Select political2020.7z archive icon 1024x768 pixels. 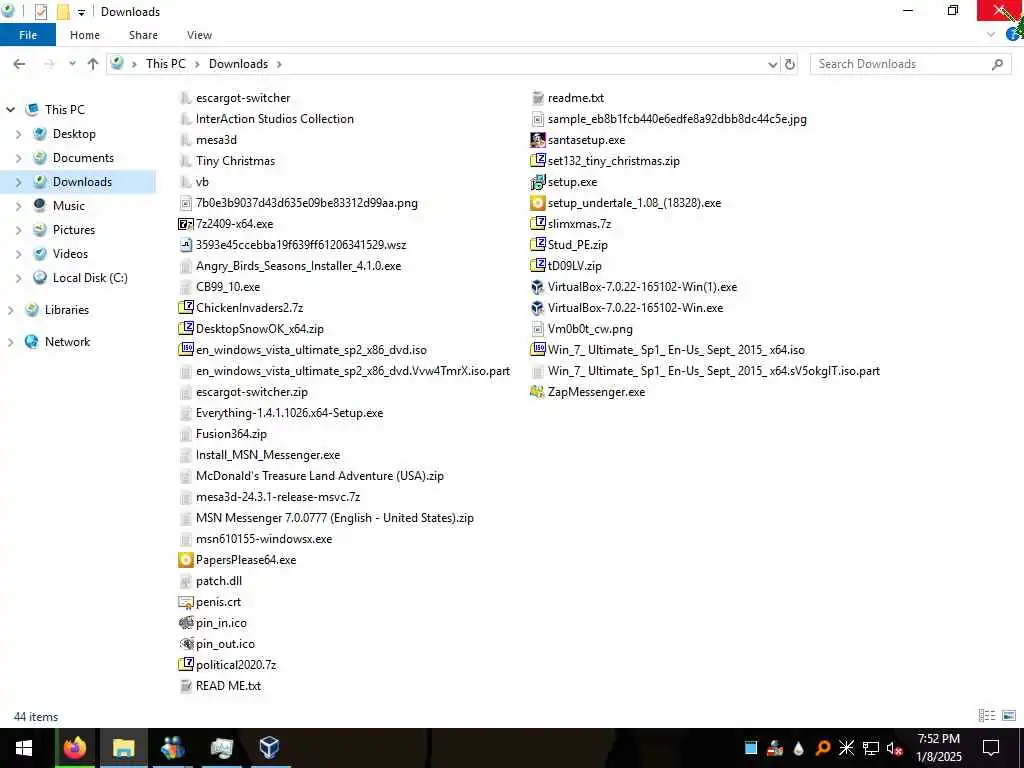(185, 665)
